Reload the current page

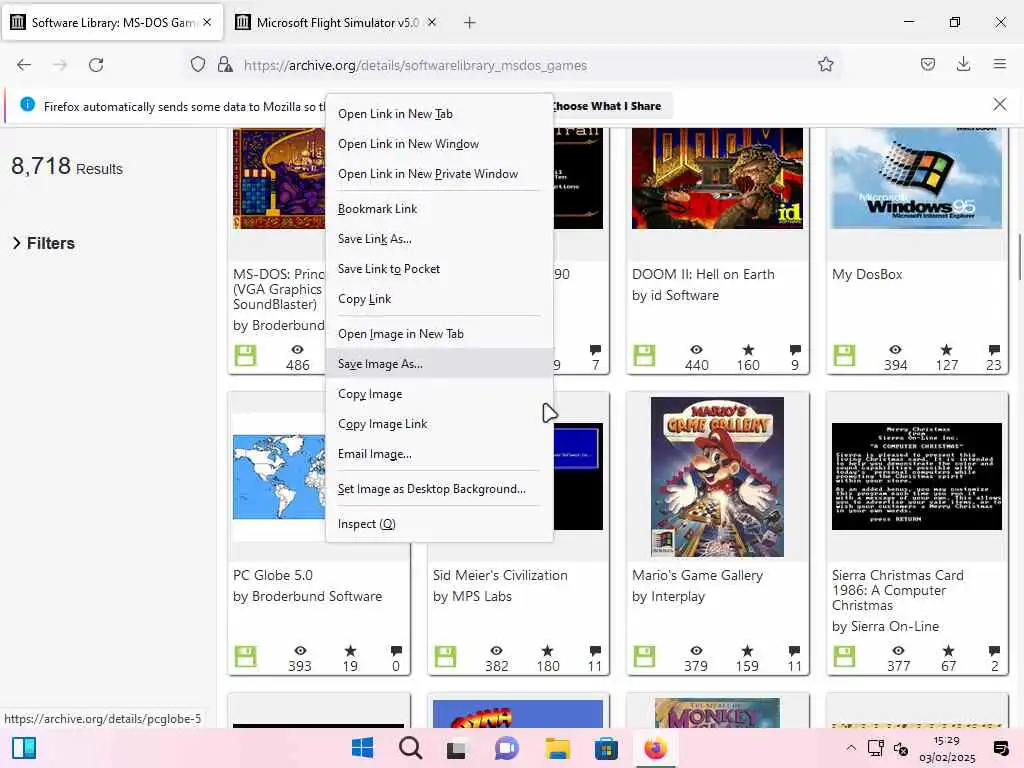pyautogui.click(x=96, y=65)
